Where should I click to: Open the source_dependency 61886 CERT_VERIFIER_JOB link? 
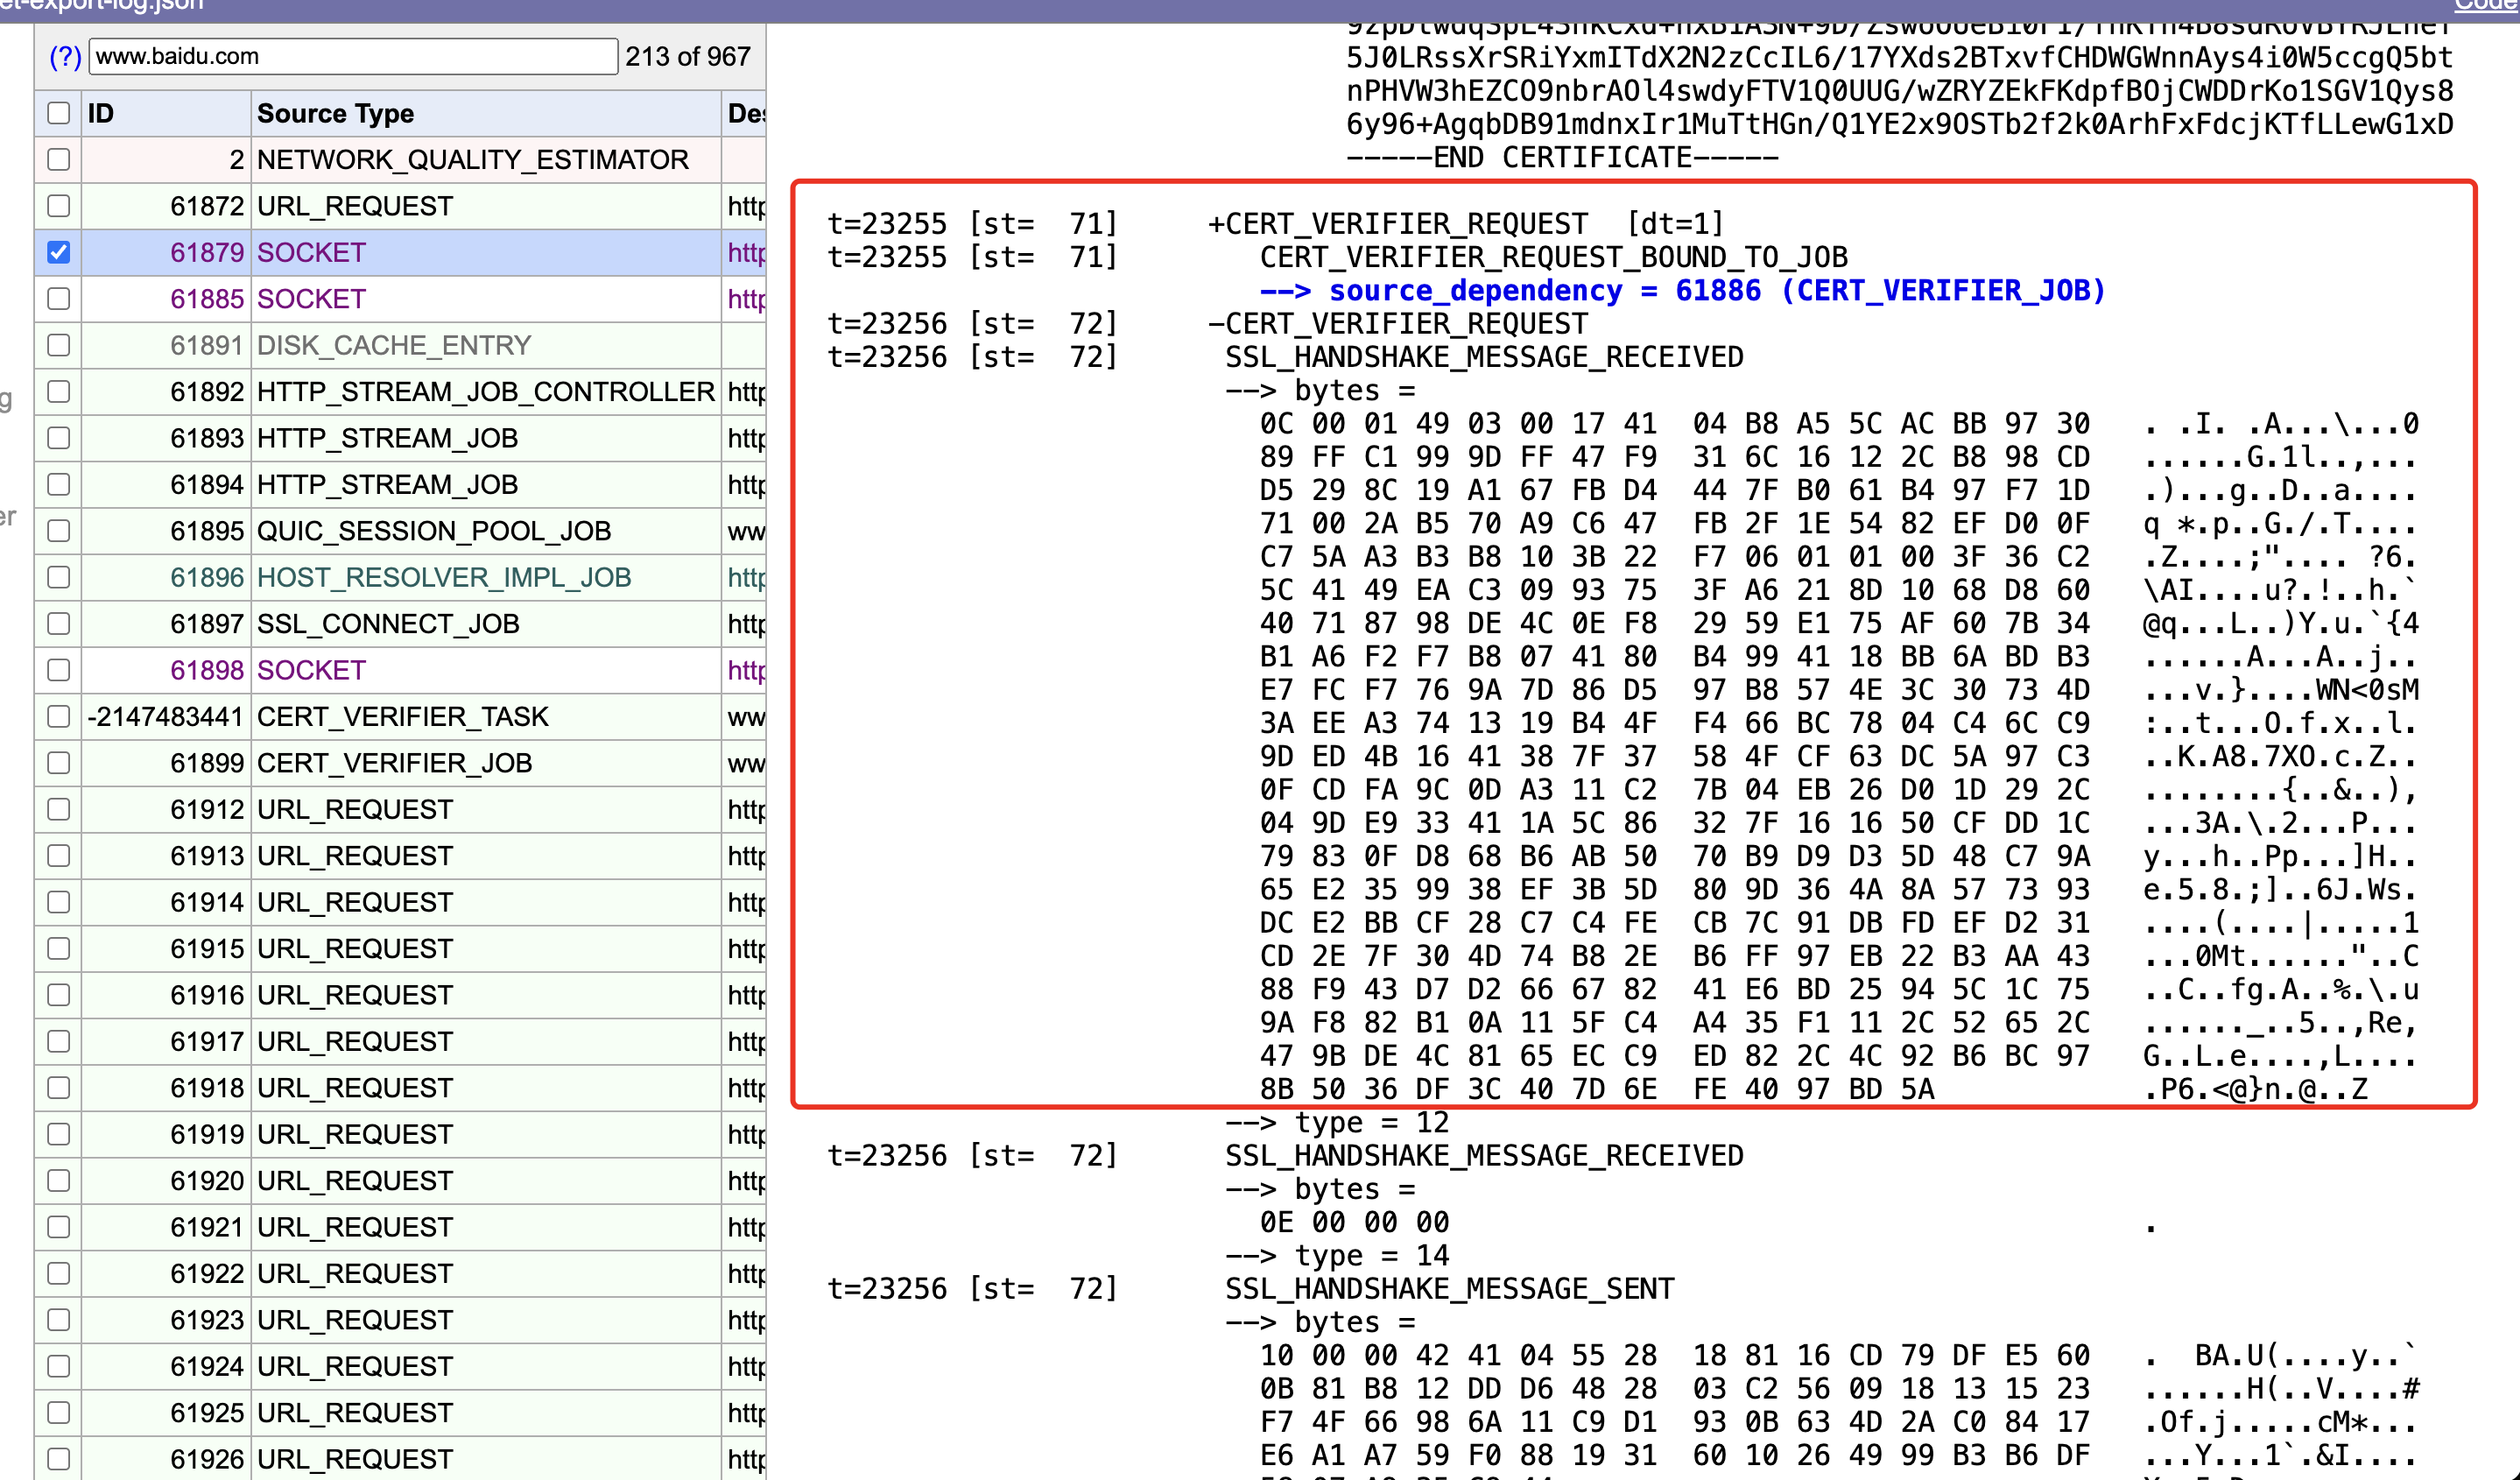pos(1716,291)
